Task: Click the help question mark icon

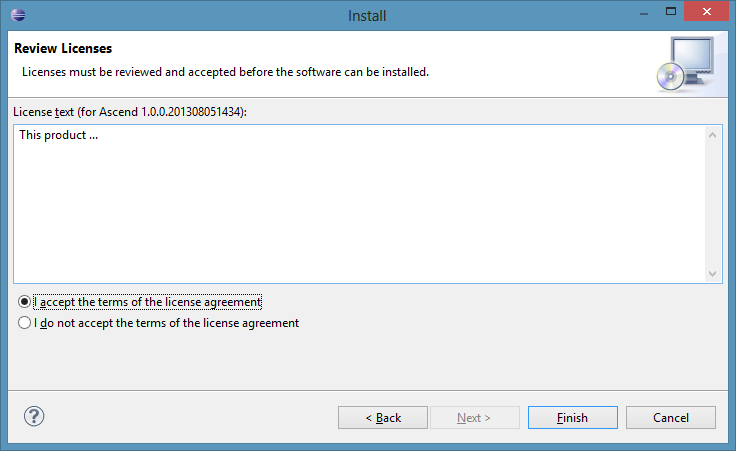Action: pyautogui.click(x=34, y=416)
